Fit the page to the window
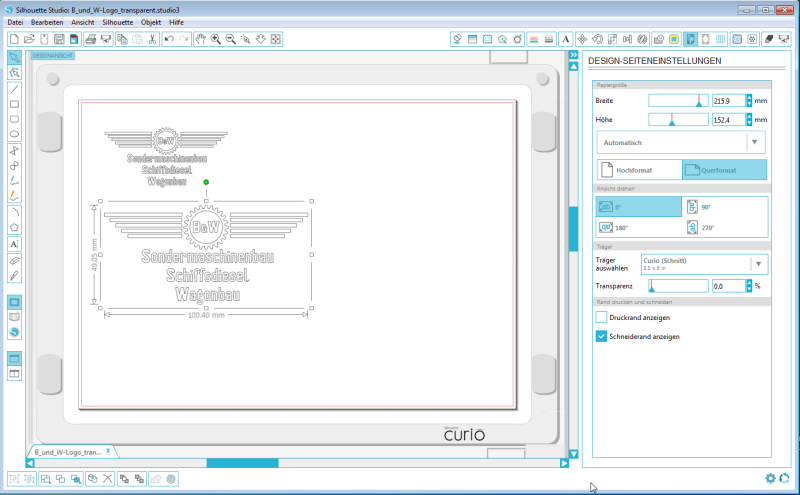The image size is (800, 495). point(276,39)
